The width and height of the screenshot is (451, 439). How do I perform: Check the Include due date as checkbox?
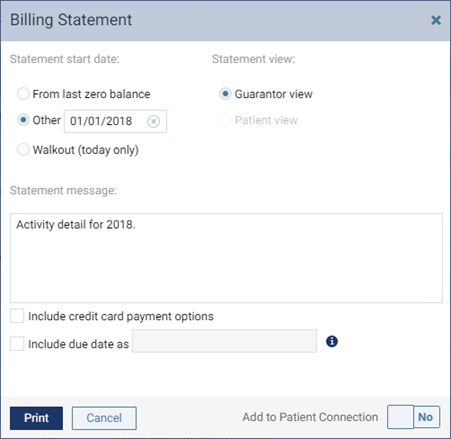pyautogui.click(x=17, y=344)
